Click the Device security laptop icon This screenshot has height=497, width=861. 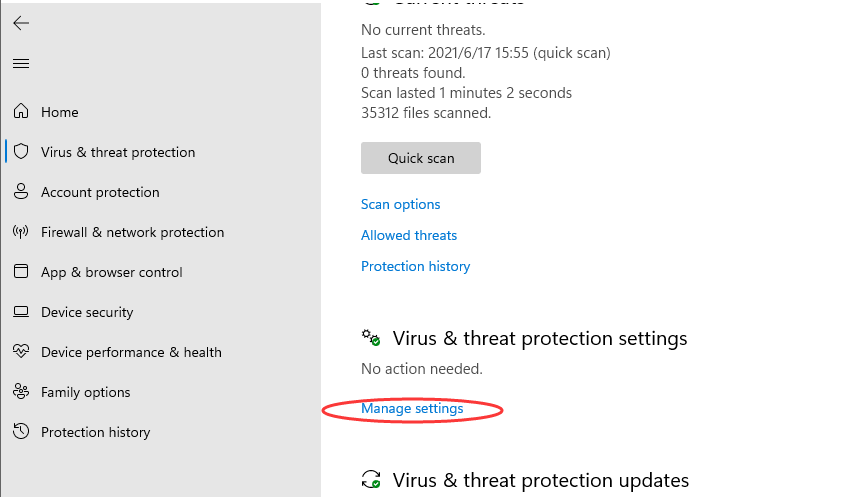pyautogui.click(x=21, y=312)
